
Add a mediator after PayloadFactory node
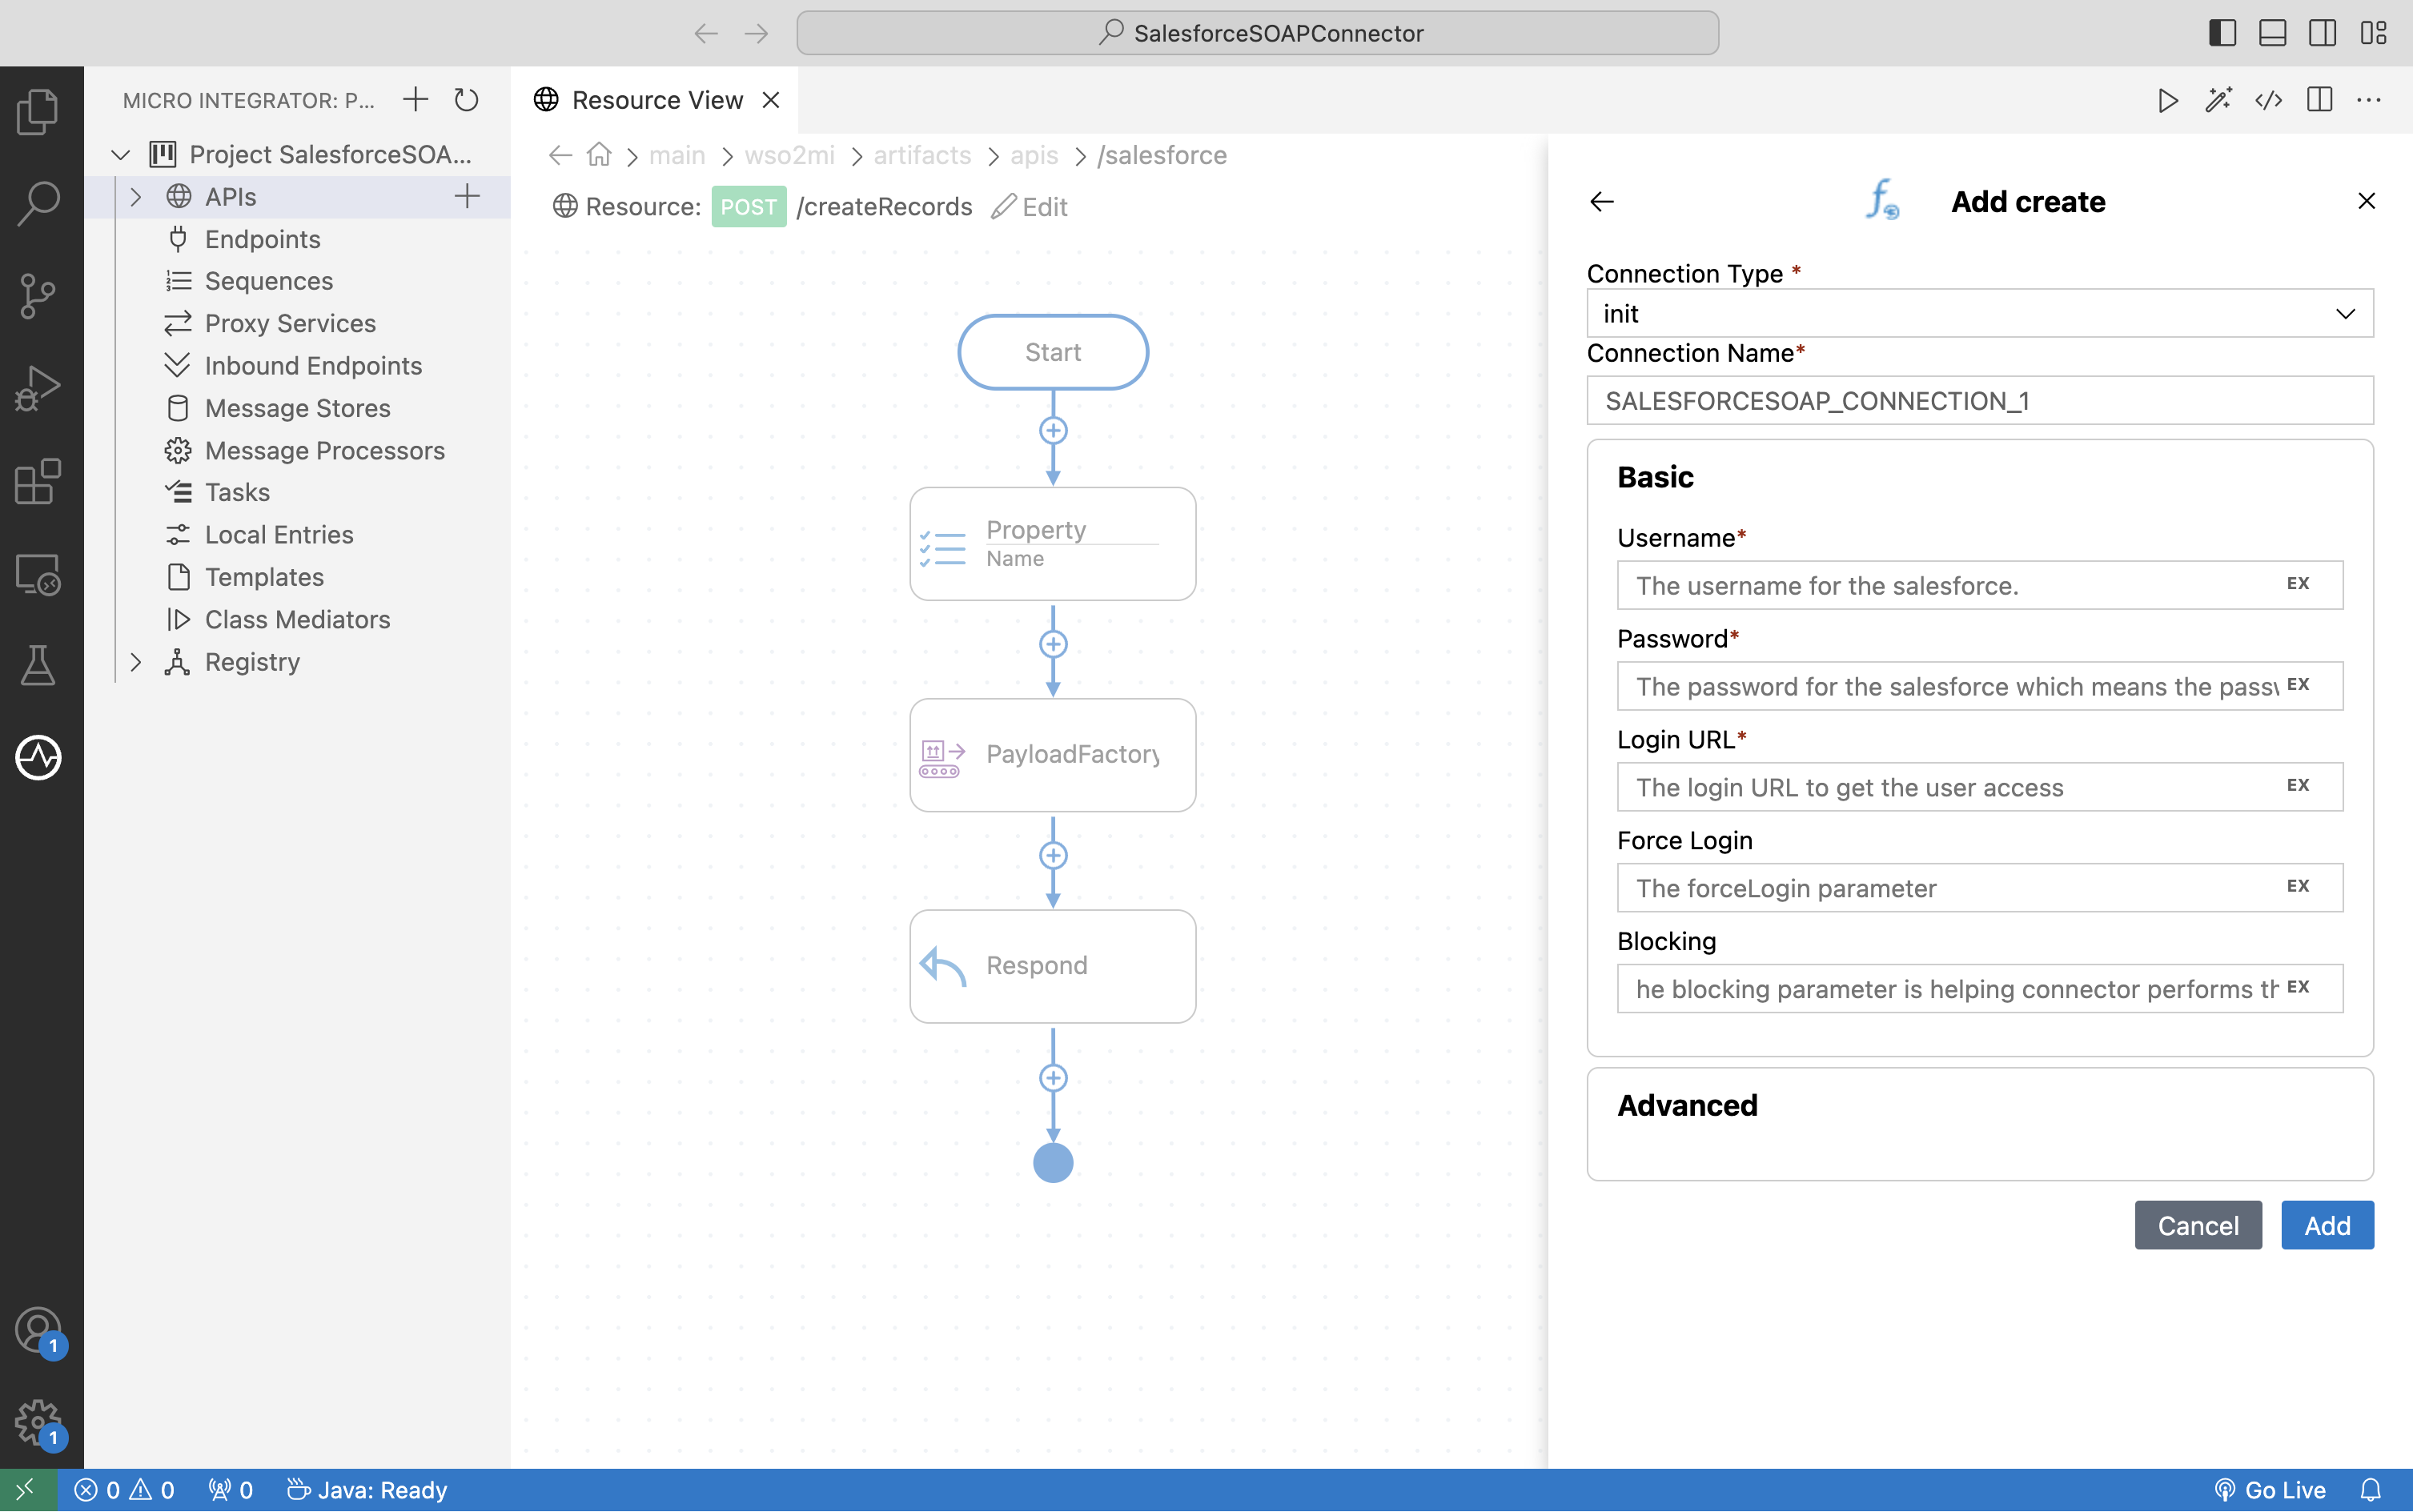tap(1053, 856)
